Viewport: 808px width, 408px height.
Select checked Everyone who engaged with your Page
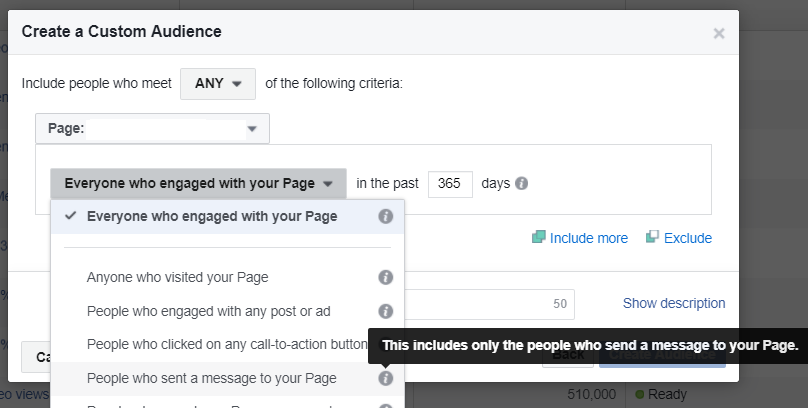click(x=212, y=216)
